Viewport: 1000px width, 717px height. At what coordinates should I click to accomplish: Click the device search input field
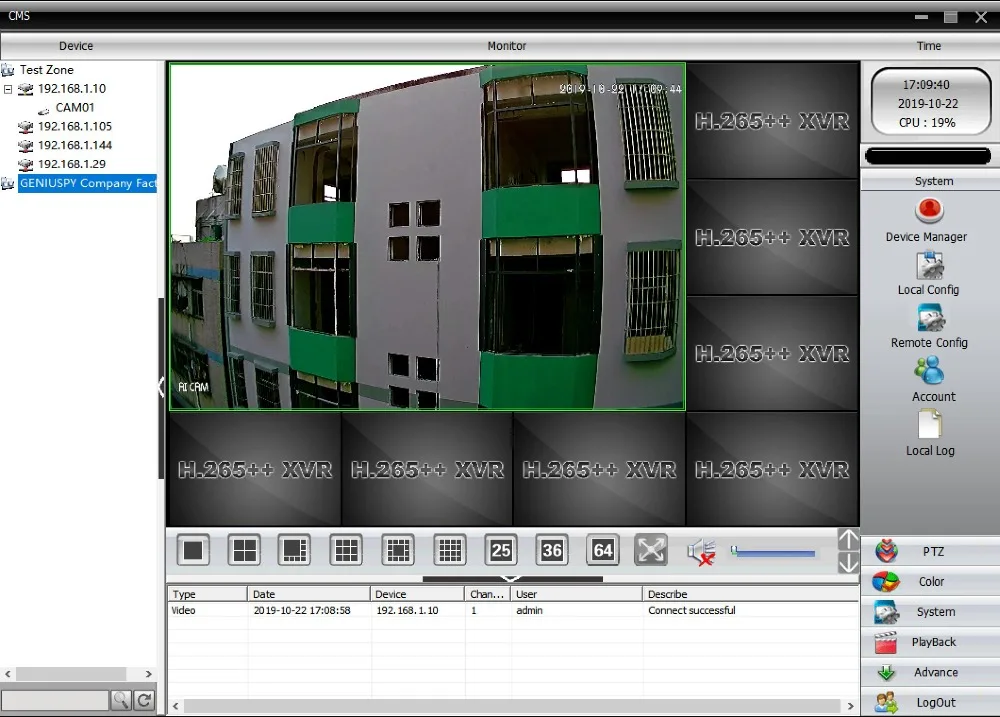(x=55, y=700)
